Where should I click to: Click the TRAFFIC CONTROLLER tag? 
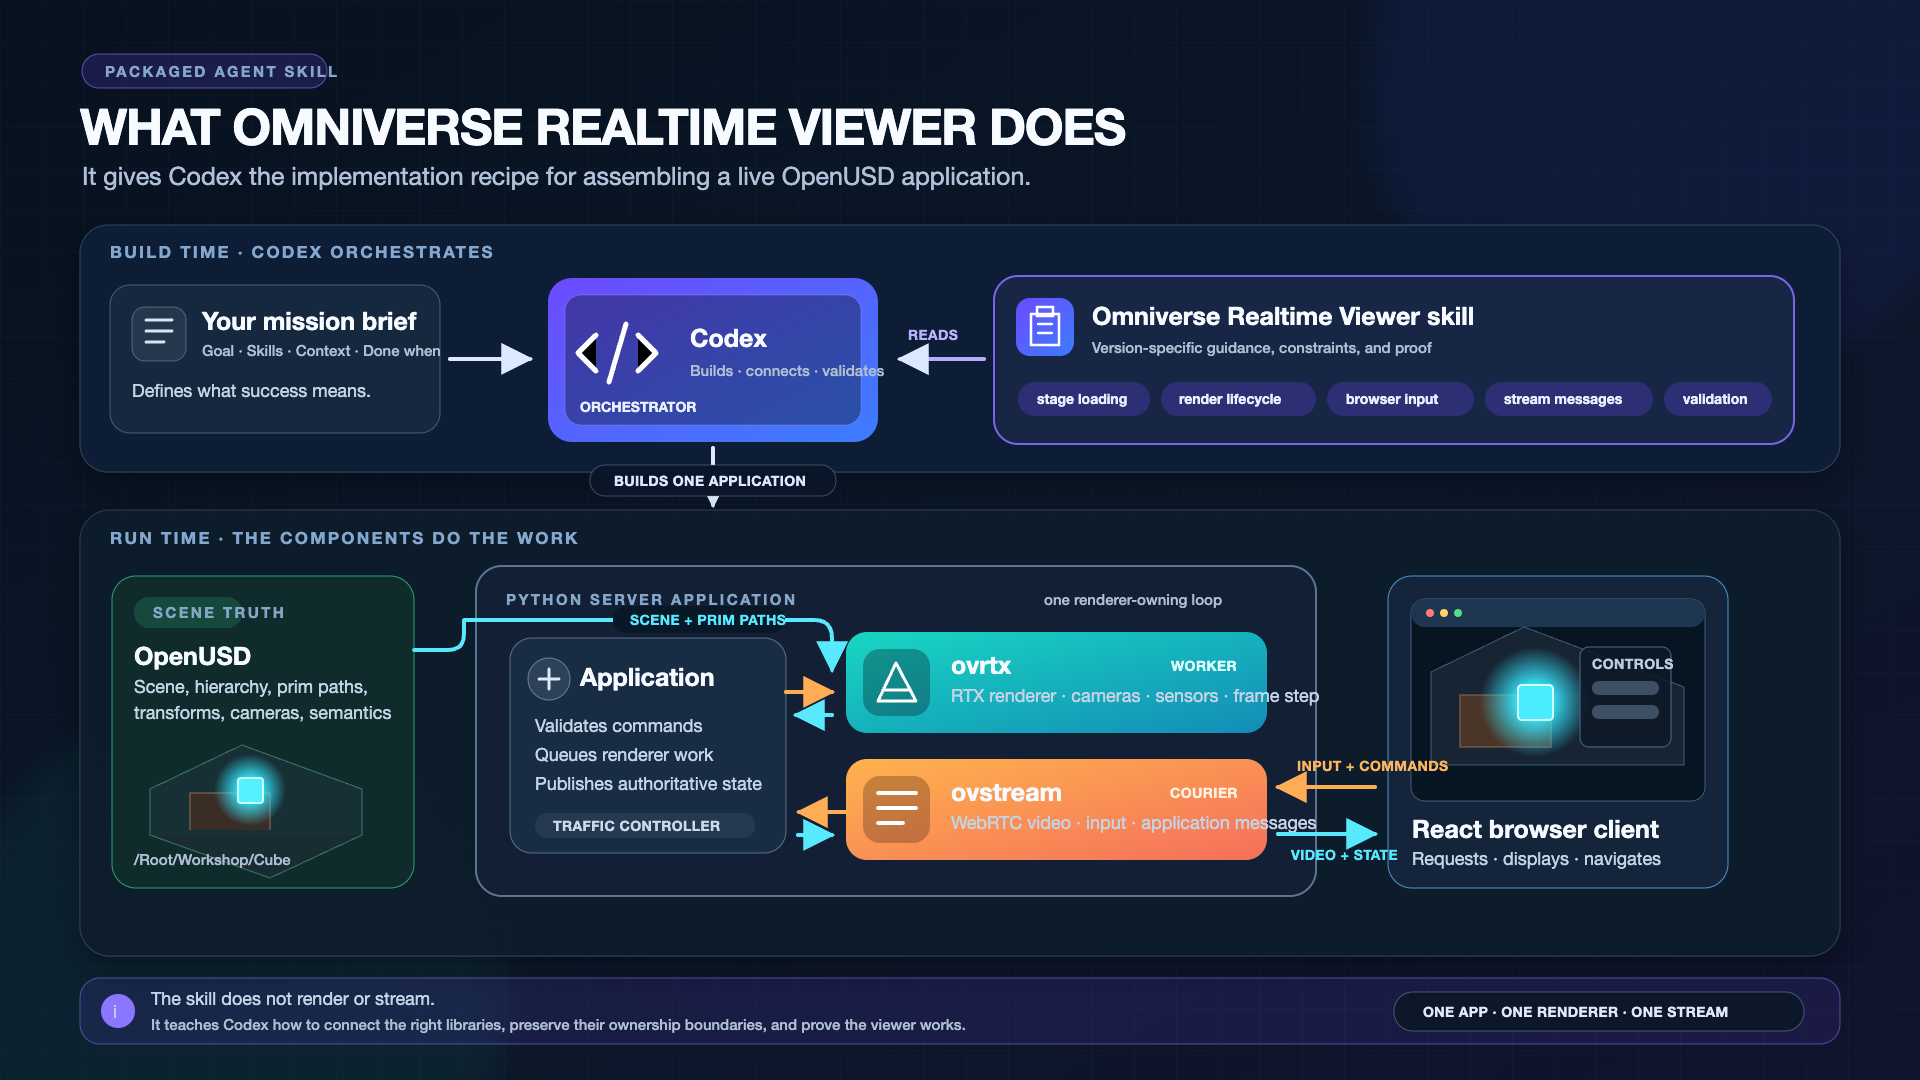(644, 826)
